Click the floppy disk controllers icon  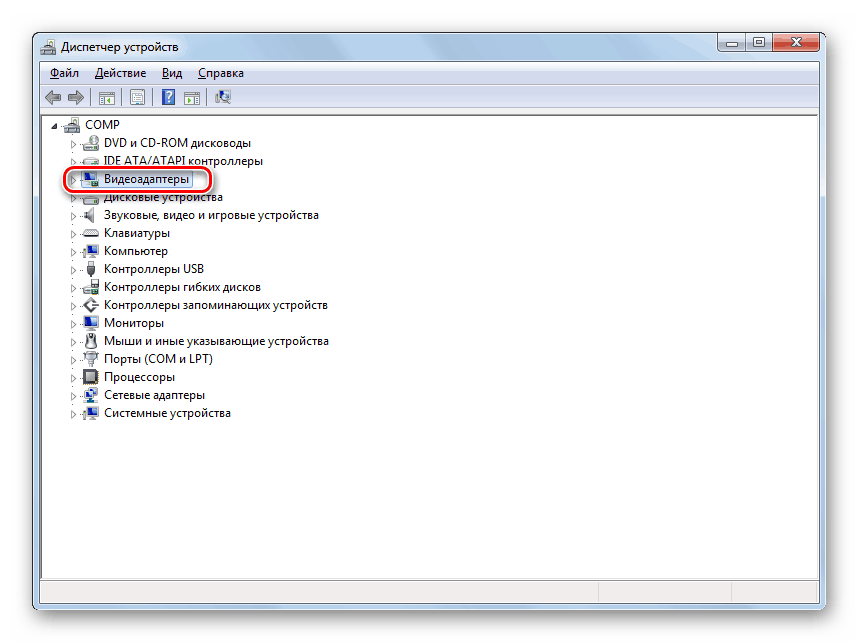click(x=91, y=287)
